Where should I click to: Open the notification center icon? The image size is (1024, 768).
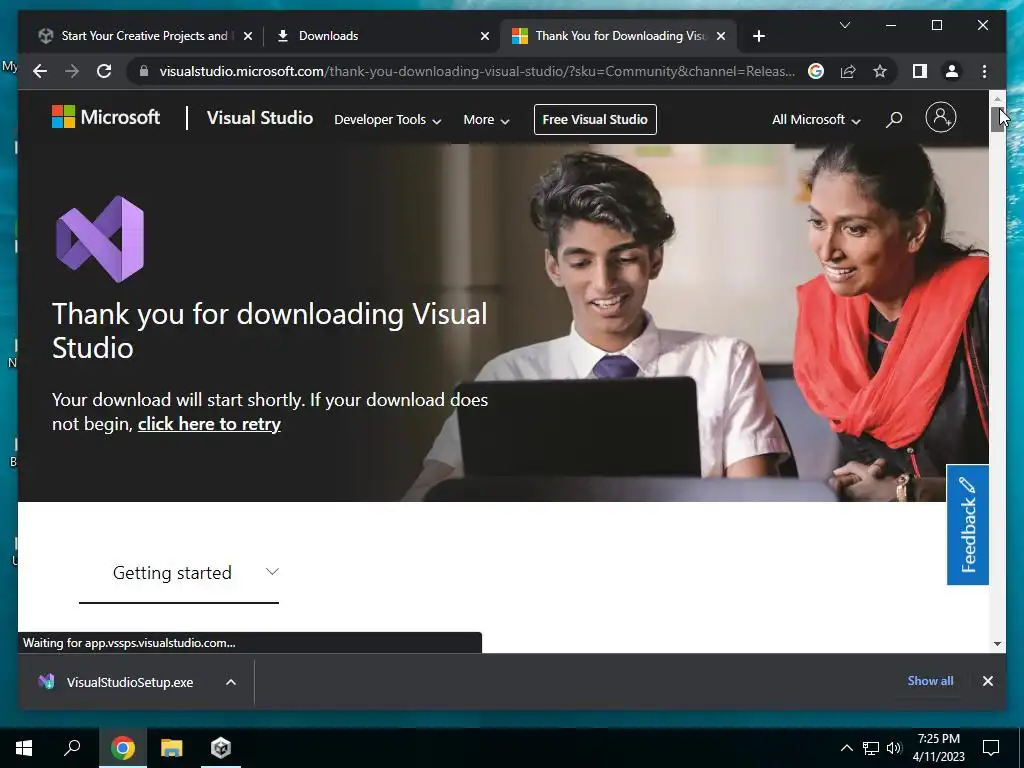[991, 748]
